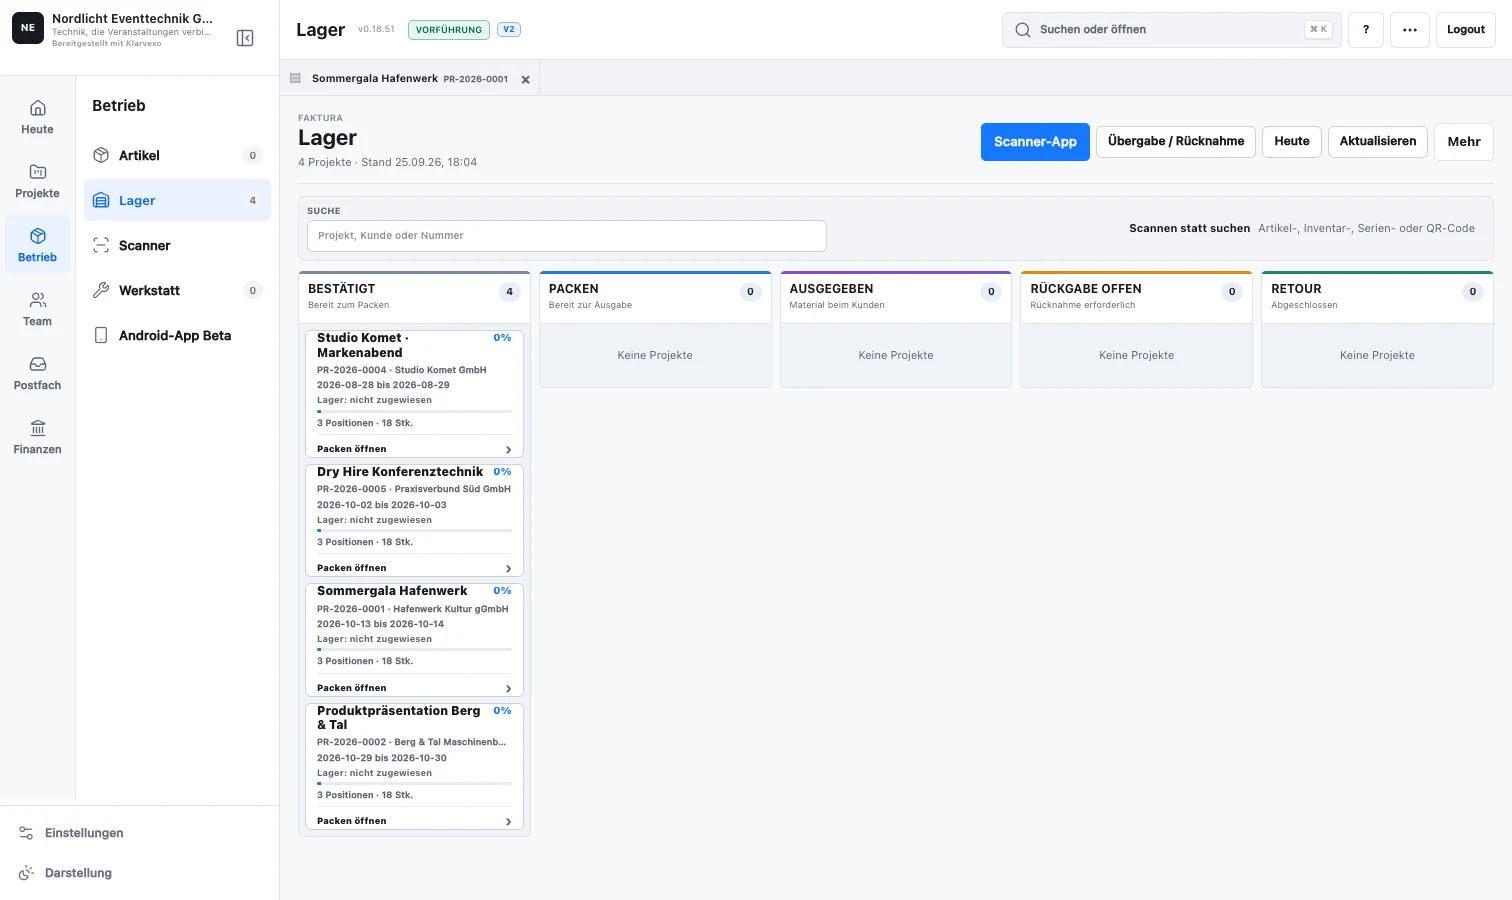Click Packen öffnen chevron for Produktpräsentation
The height and width of the screenshot is (900, 1512).
click(x=508, y=822)
